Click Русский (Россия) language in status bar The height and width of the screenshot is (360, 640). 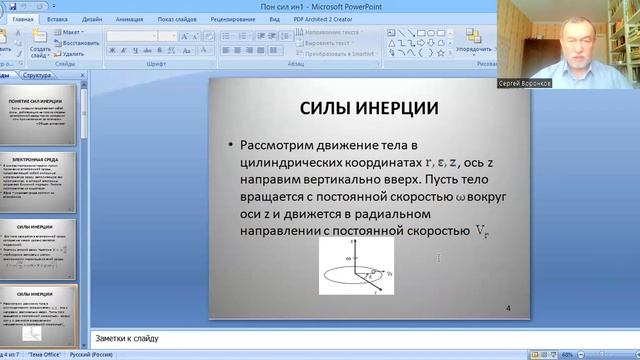[91, 355]
